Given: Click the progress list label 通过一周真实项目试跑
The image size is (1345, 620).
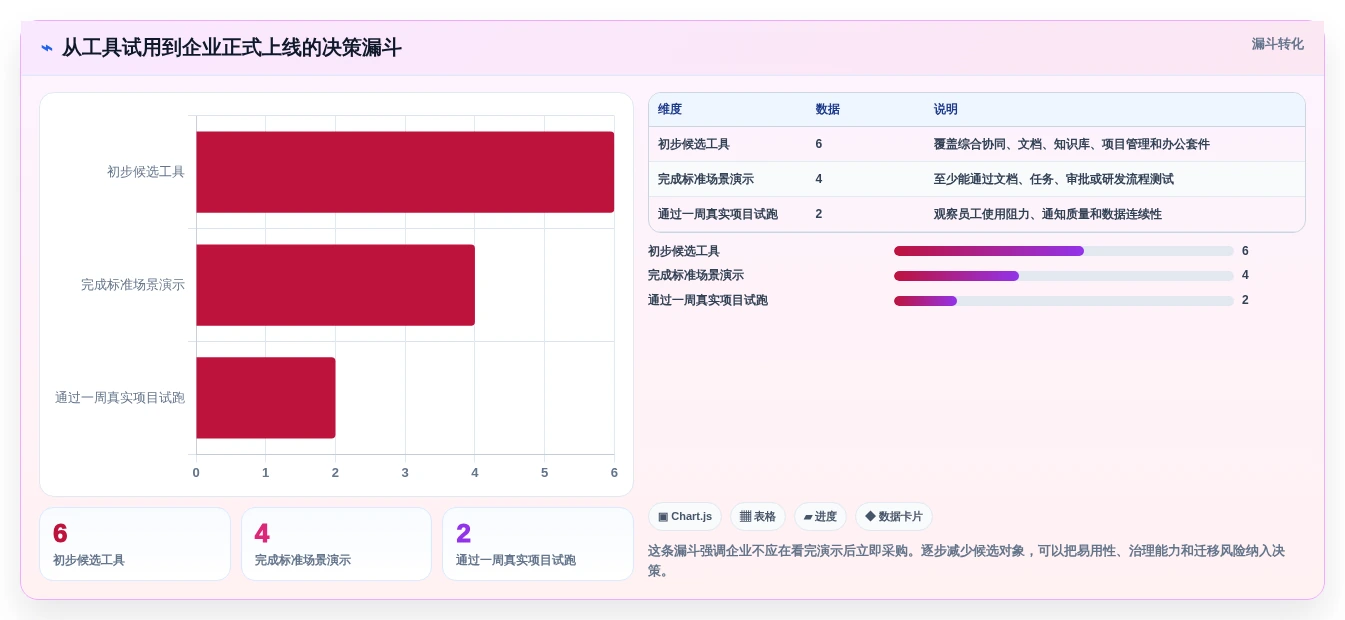Looking at the screenshot, I should point(708,300).
